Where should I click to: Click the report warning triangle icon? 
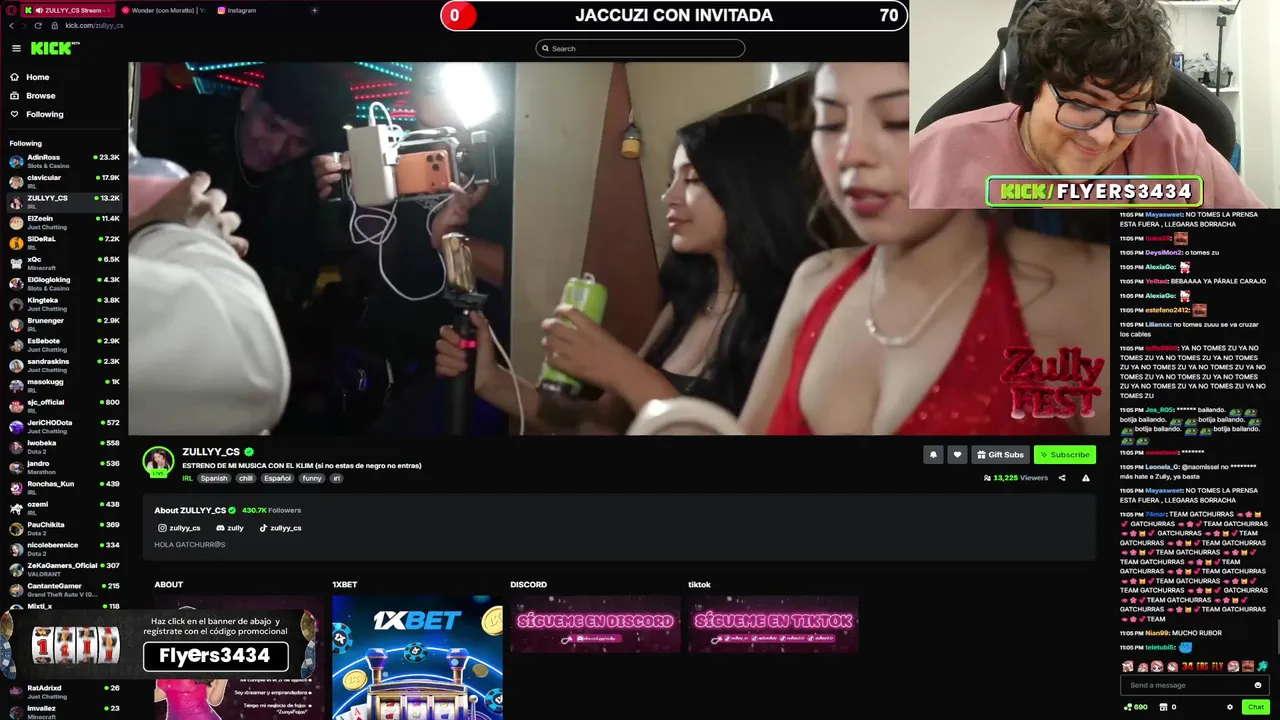tap(1086, 478)
